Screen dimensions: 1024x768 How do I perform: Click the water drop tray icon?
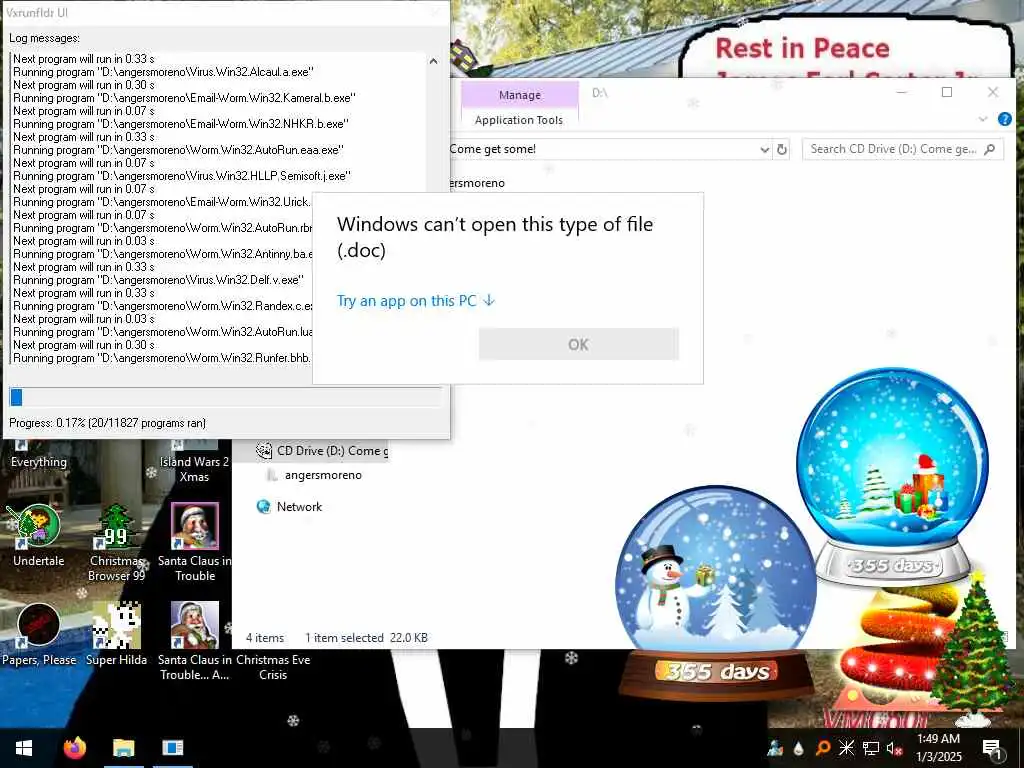[x=798, y=748]
